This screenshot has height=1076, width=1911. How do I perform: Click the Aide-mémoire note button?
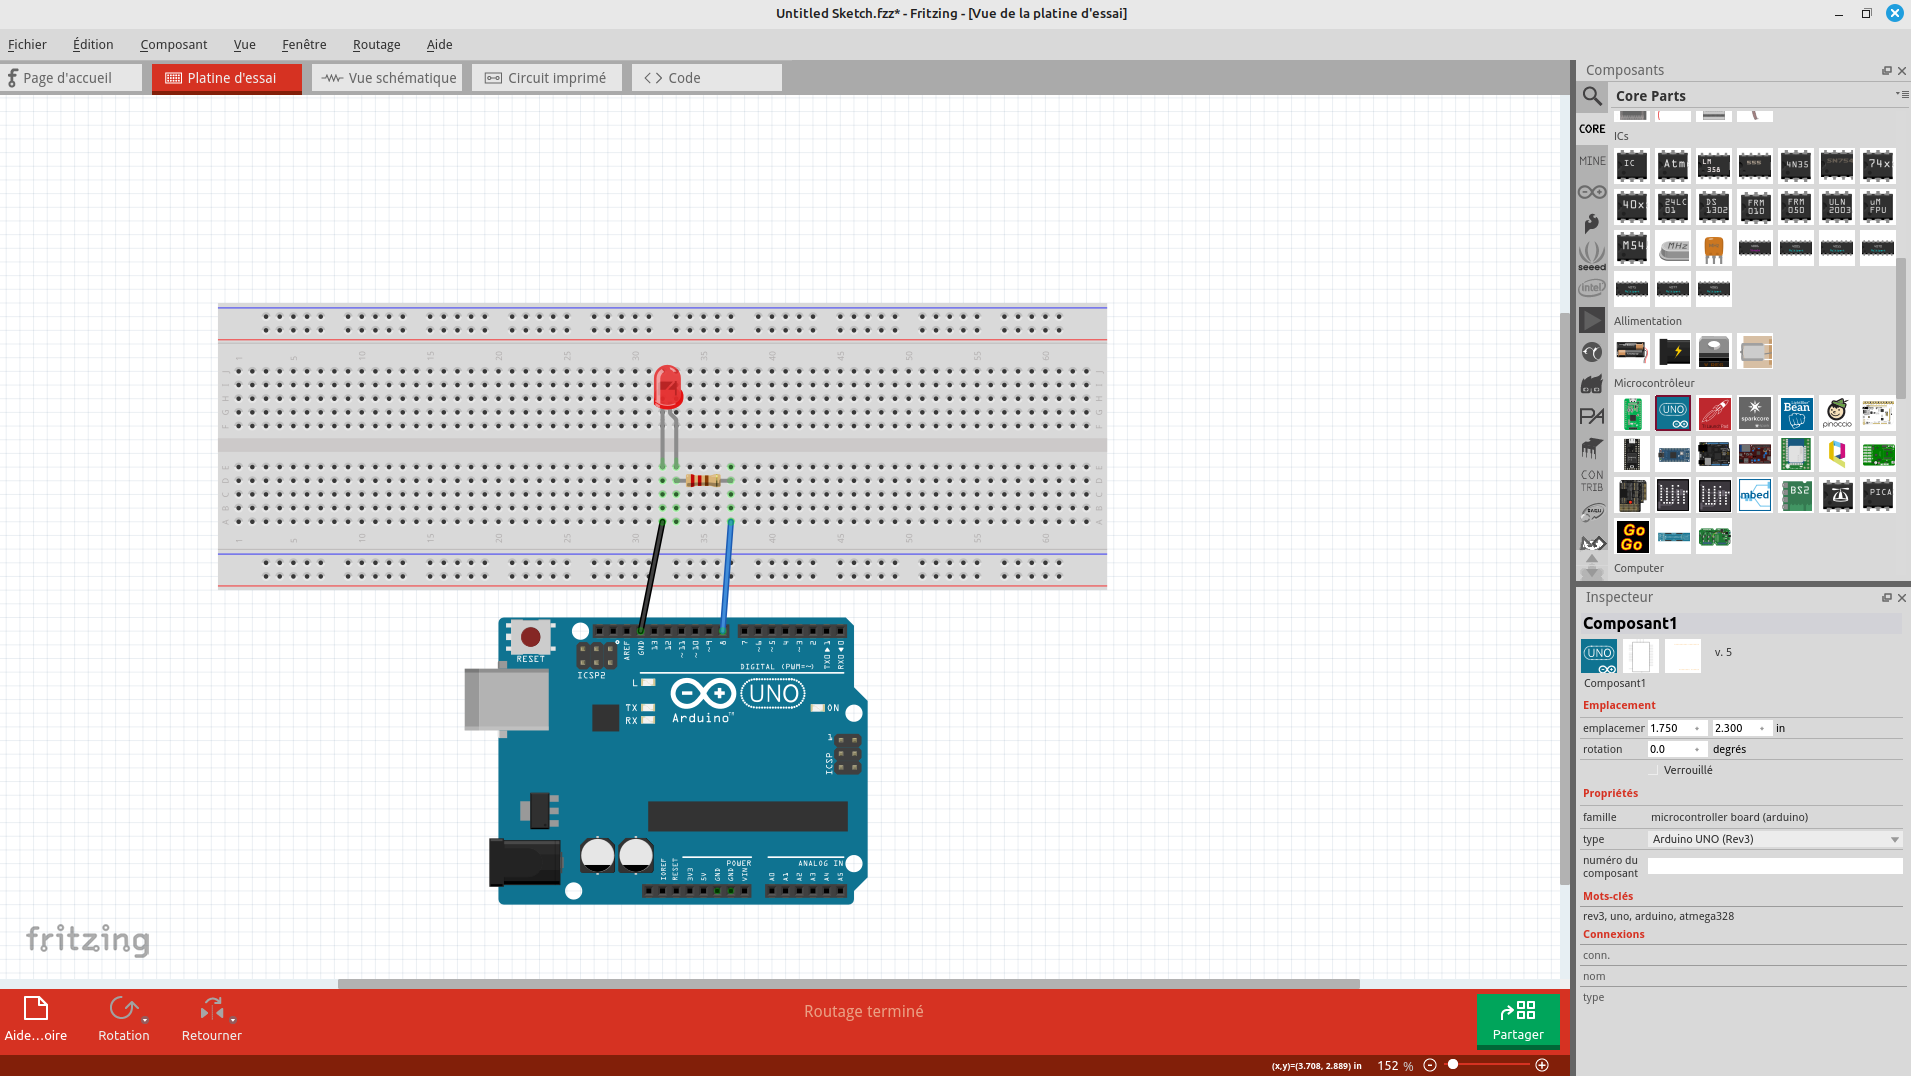click(36, 1018)
